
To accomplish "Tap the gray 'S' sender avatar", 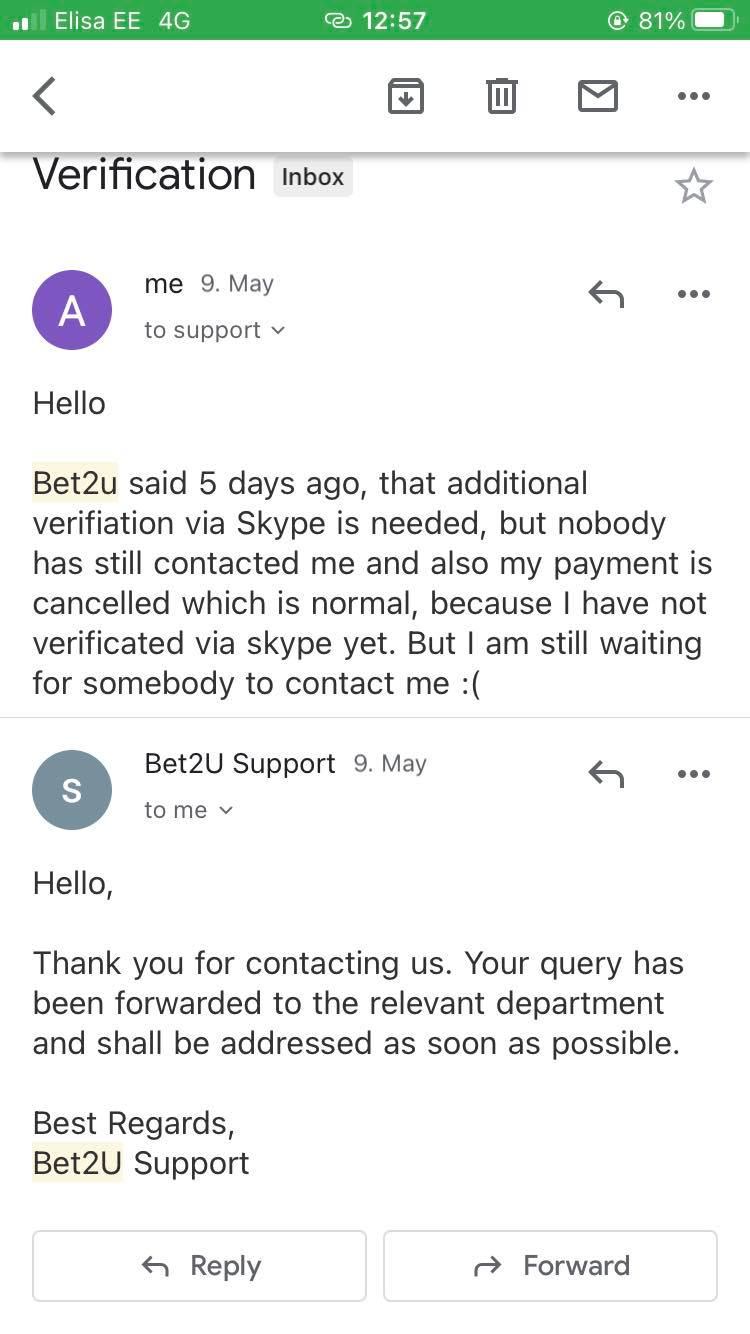I will click(72, 790).
